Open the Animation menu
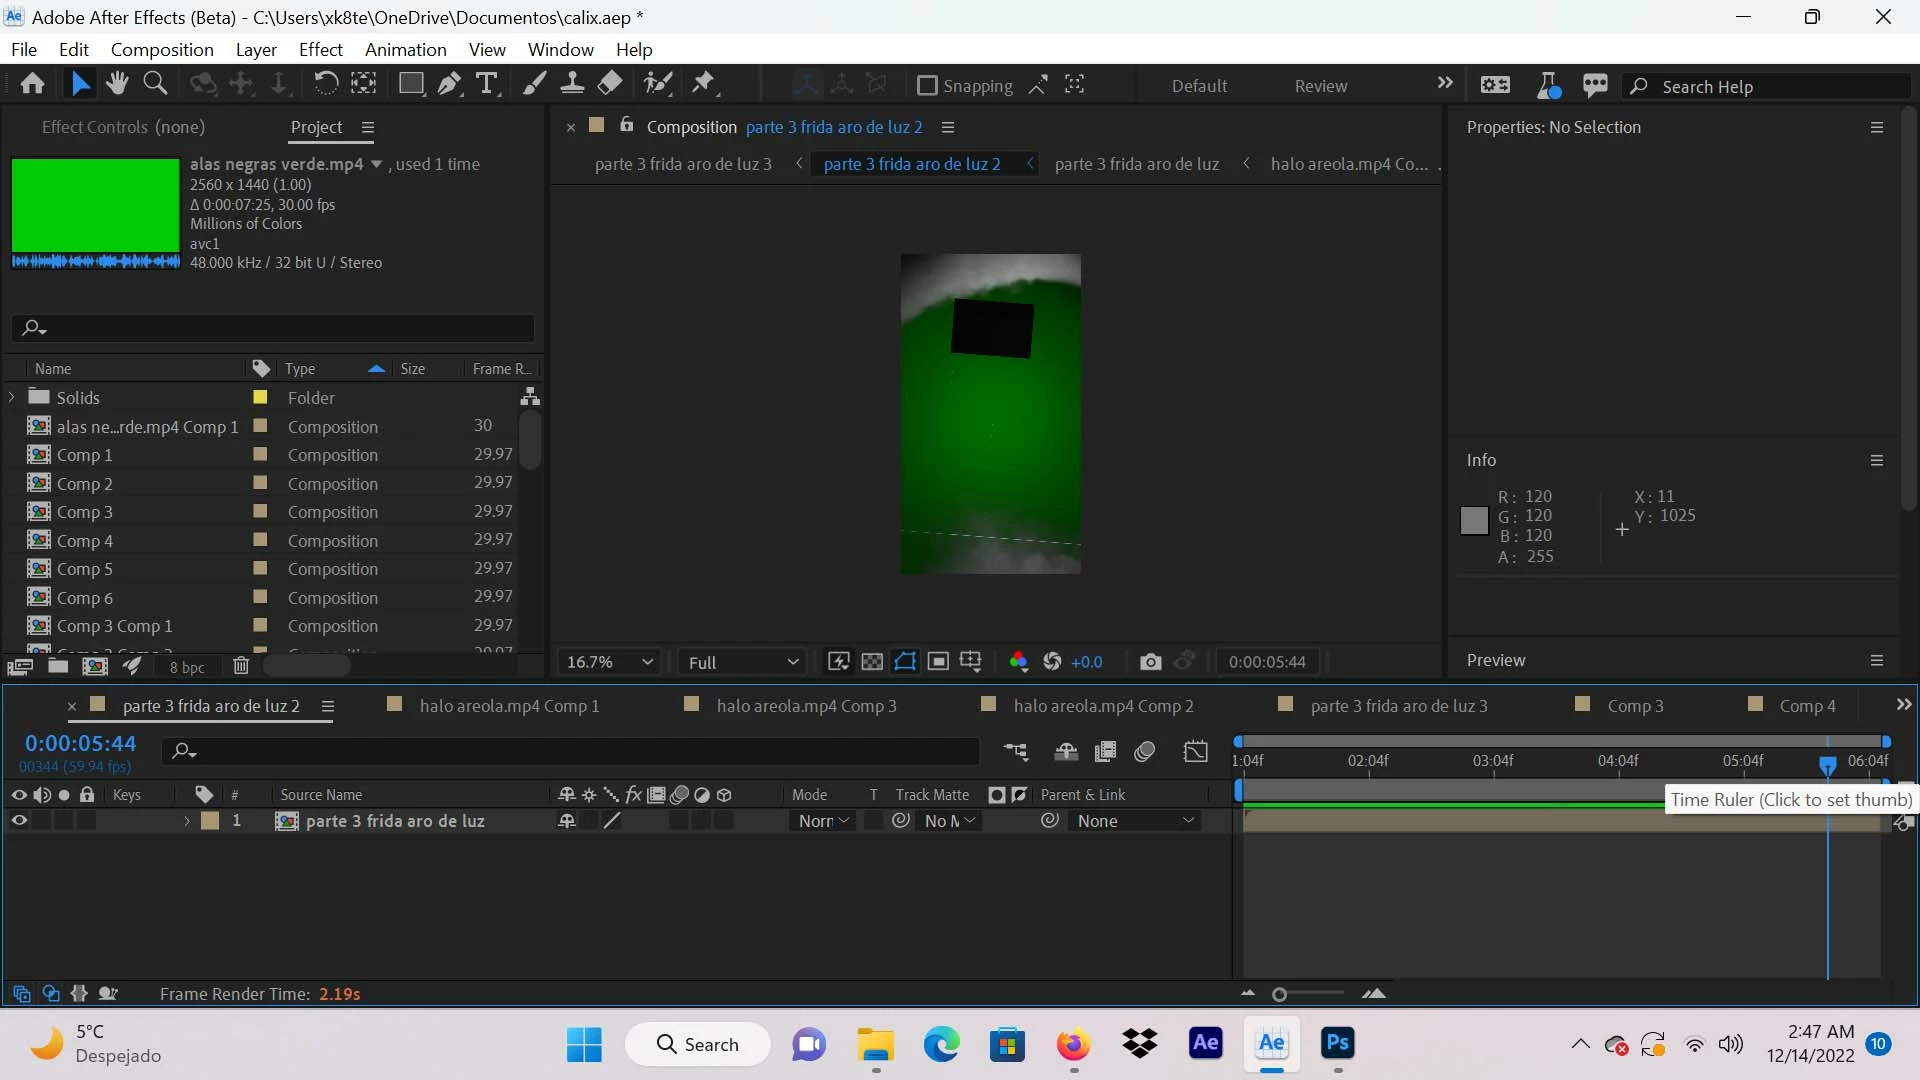 [405, 49]
